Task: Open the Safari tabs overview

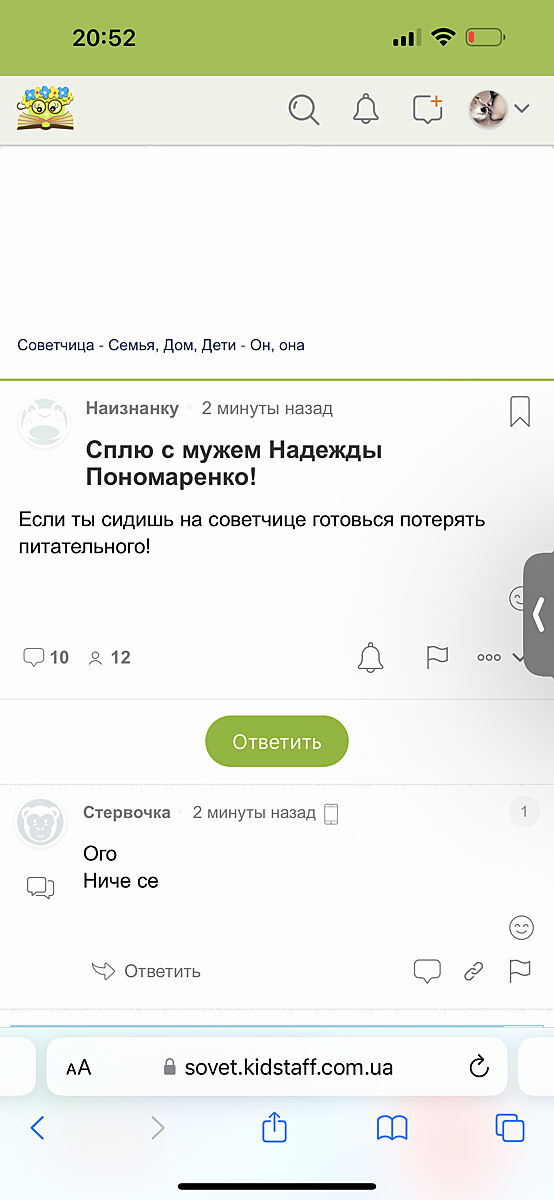Action: 510,1128
